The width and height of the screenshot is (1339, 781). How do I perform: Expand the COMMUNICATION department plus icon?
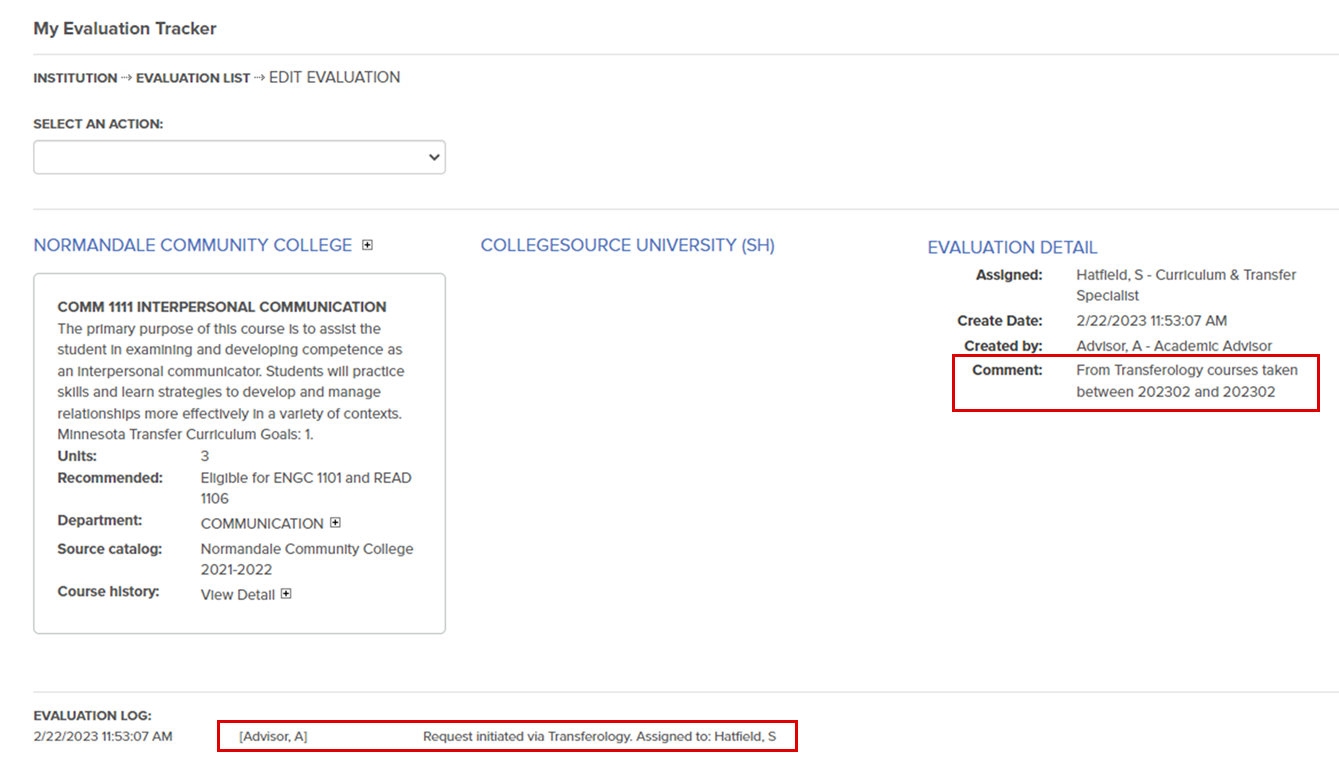(334, 521)
